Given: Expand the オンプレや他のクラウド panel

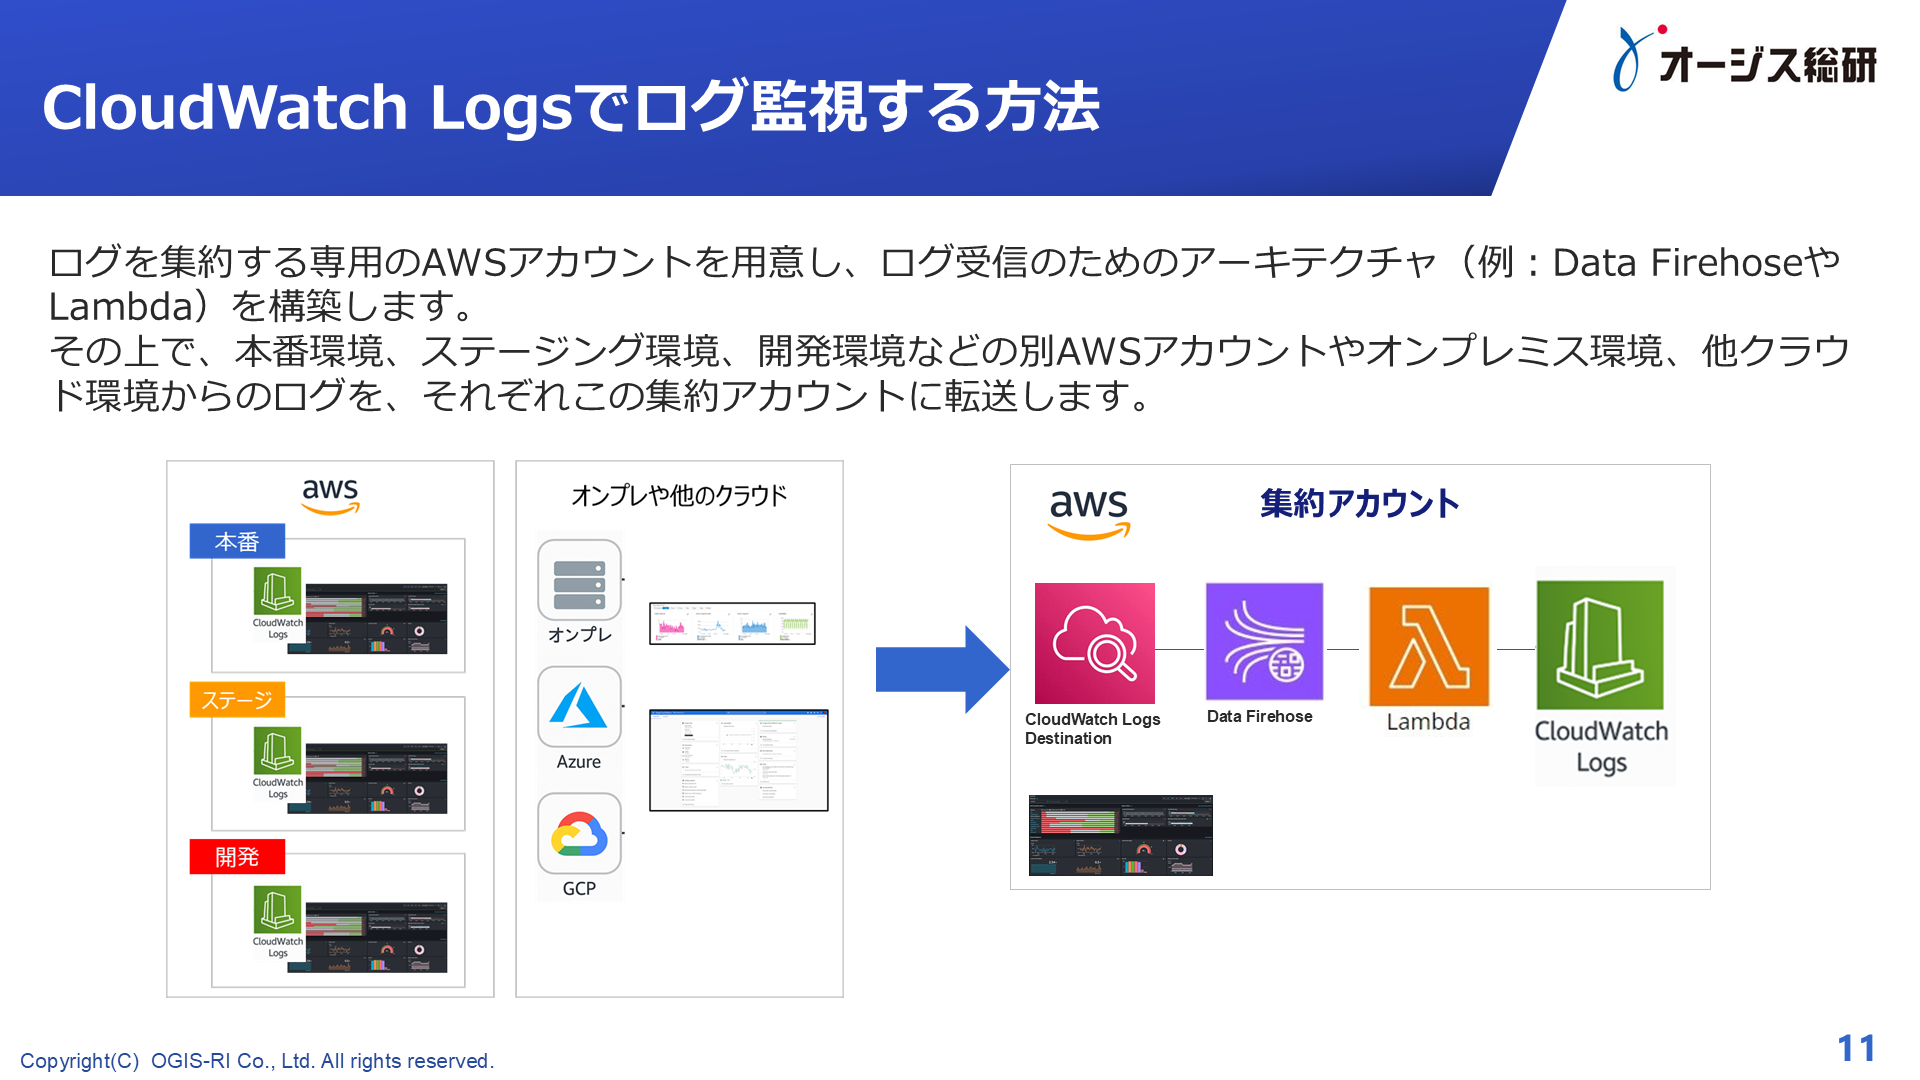Looking at the screenshot, I should (x=679, y=492).
